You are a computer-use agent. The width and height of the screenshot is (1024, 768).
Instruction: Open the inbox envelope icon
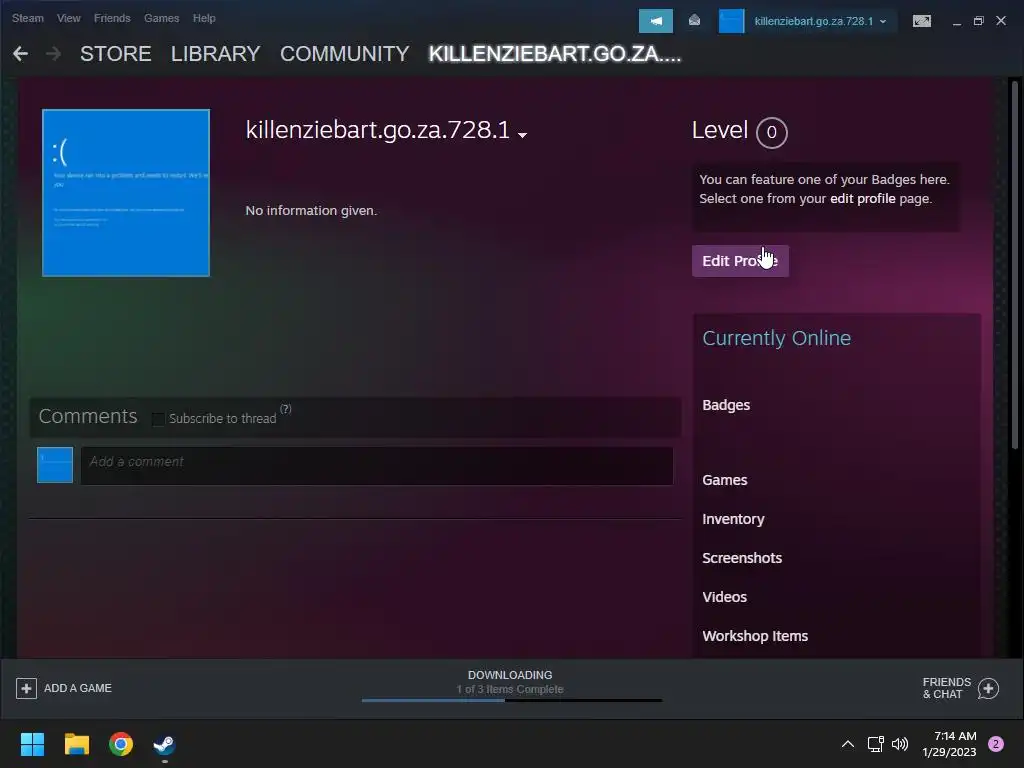(x=694, y=21)
